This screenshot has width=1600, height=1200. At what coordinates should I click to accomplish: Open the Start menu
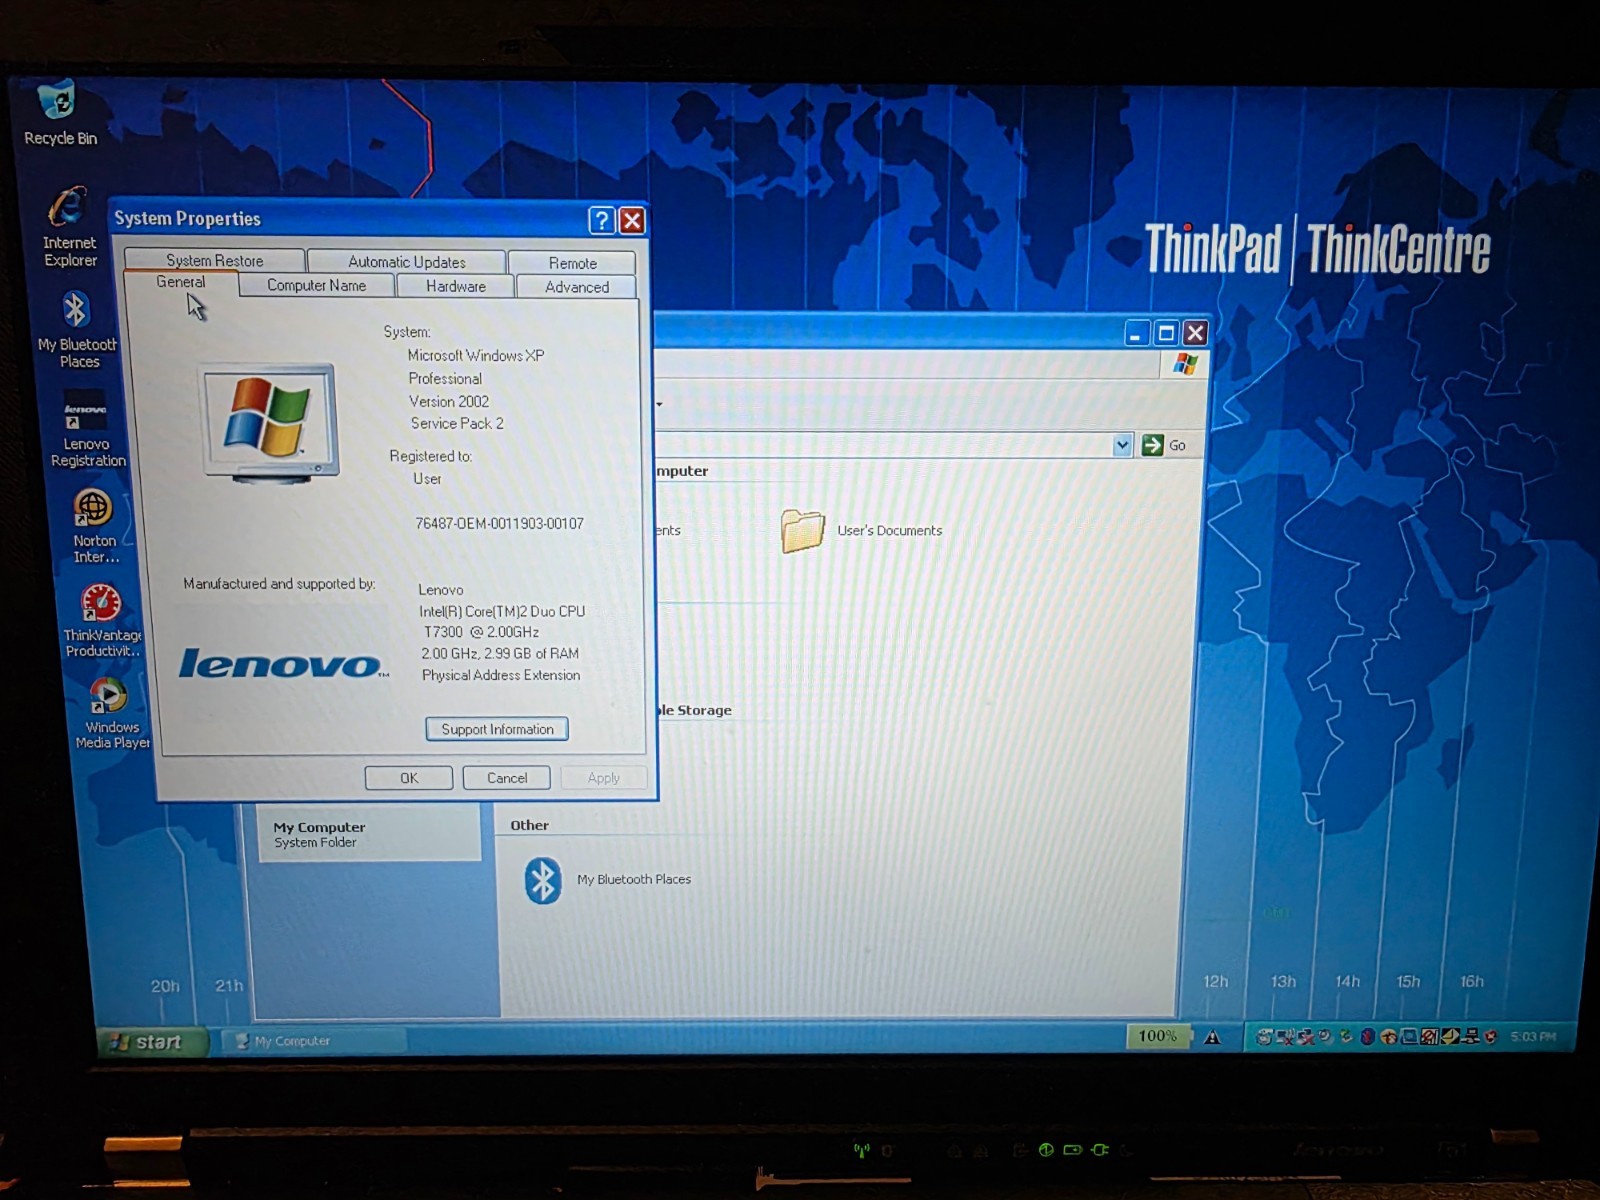(x=151, y=1042)
